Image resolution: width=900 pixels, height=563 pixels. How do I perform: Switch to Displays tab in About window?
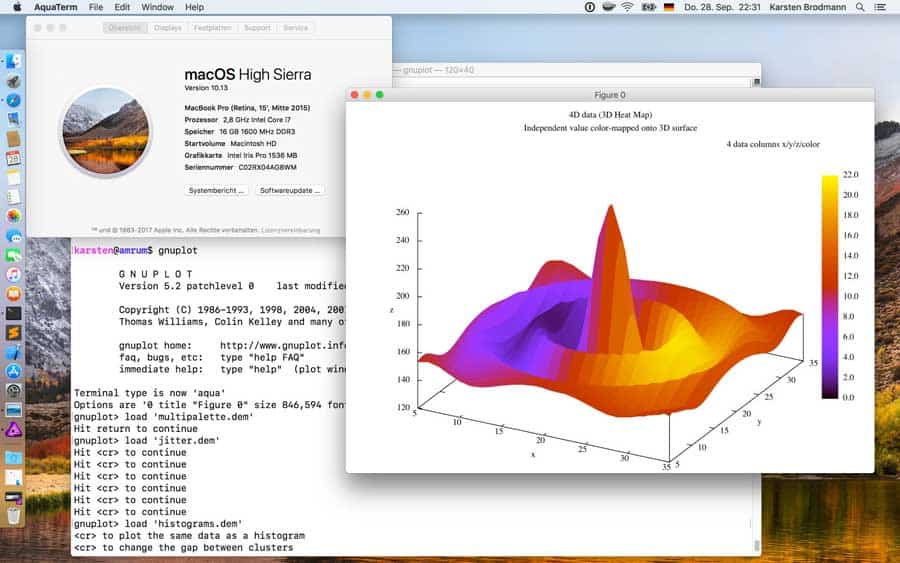tap(168, 28)
